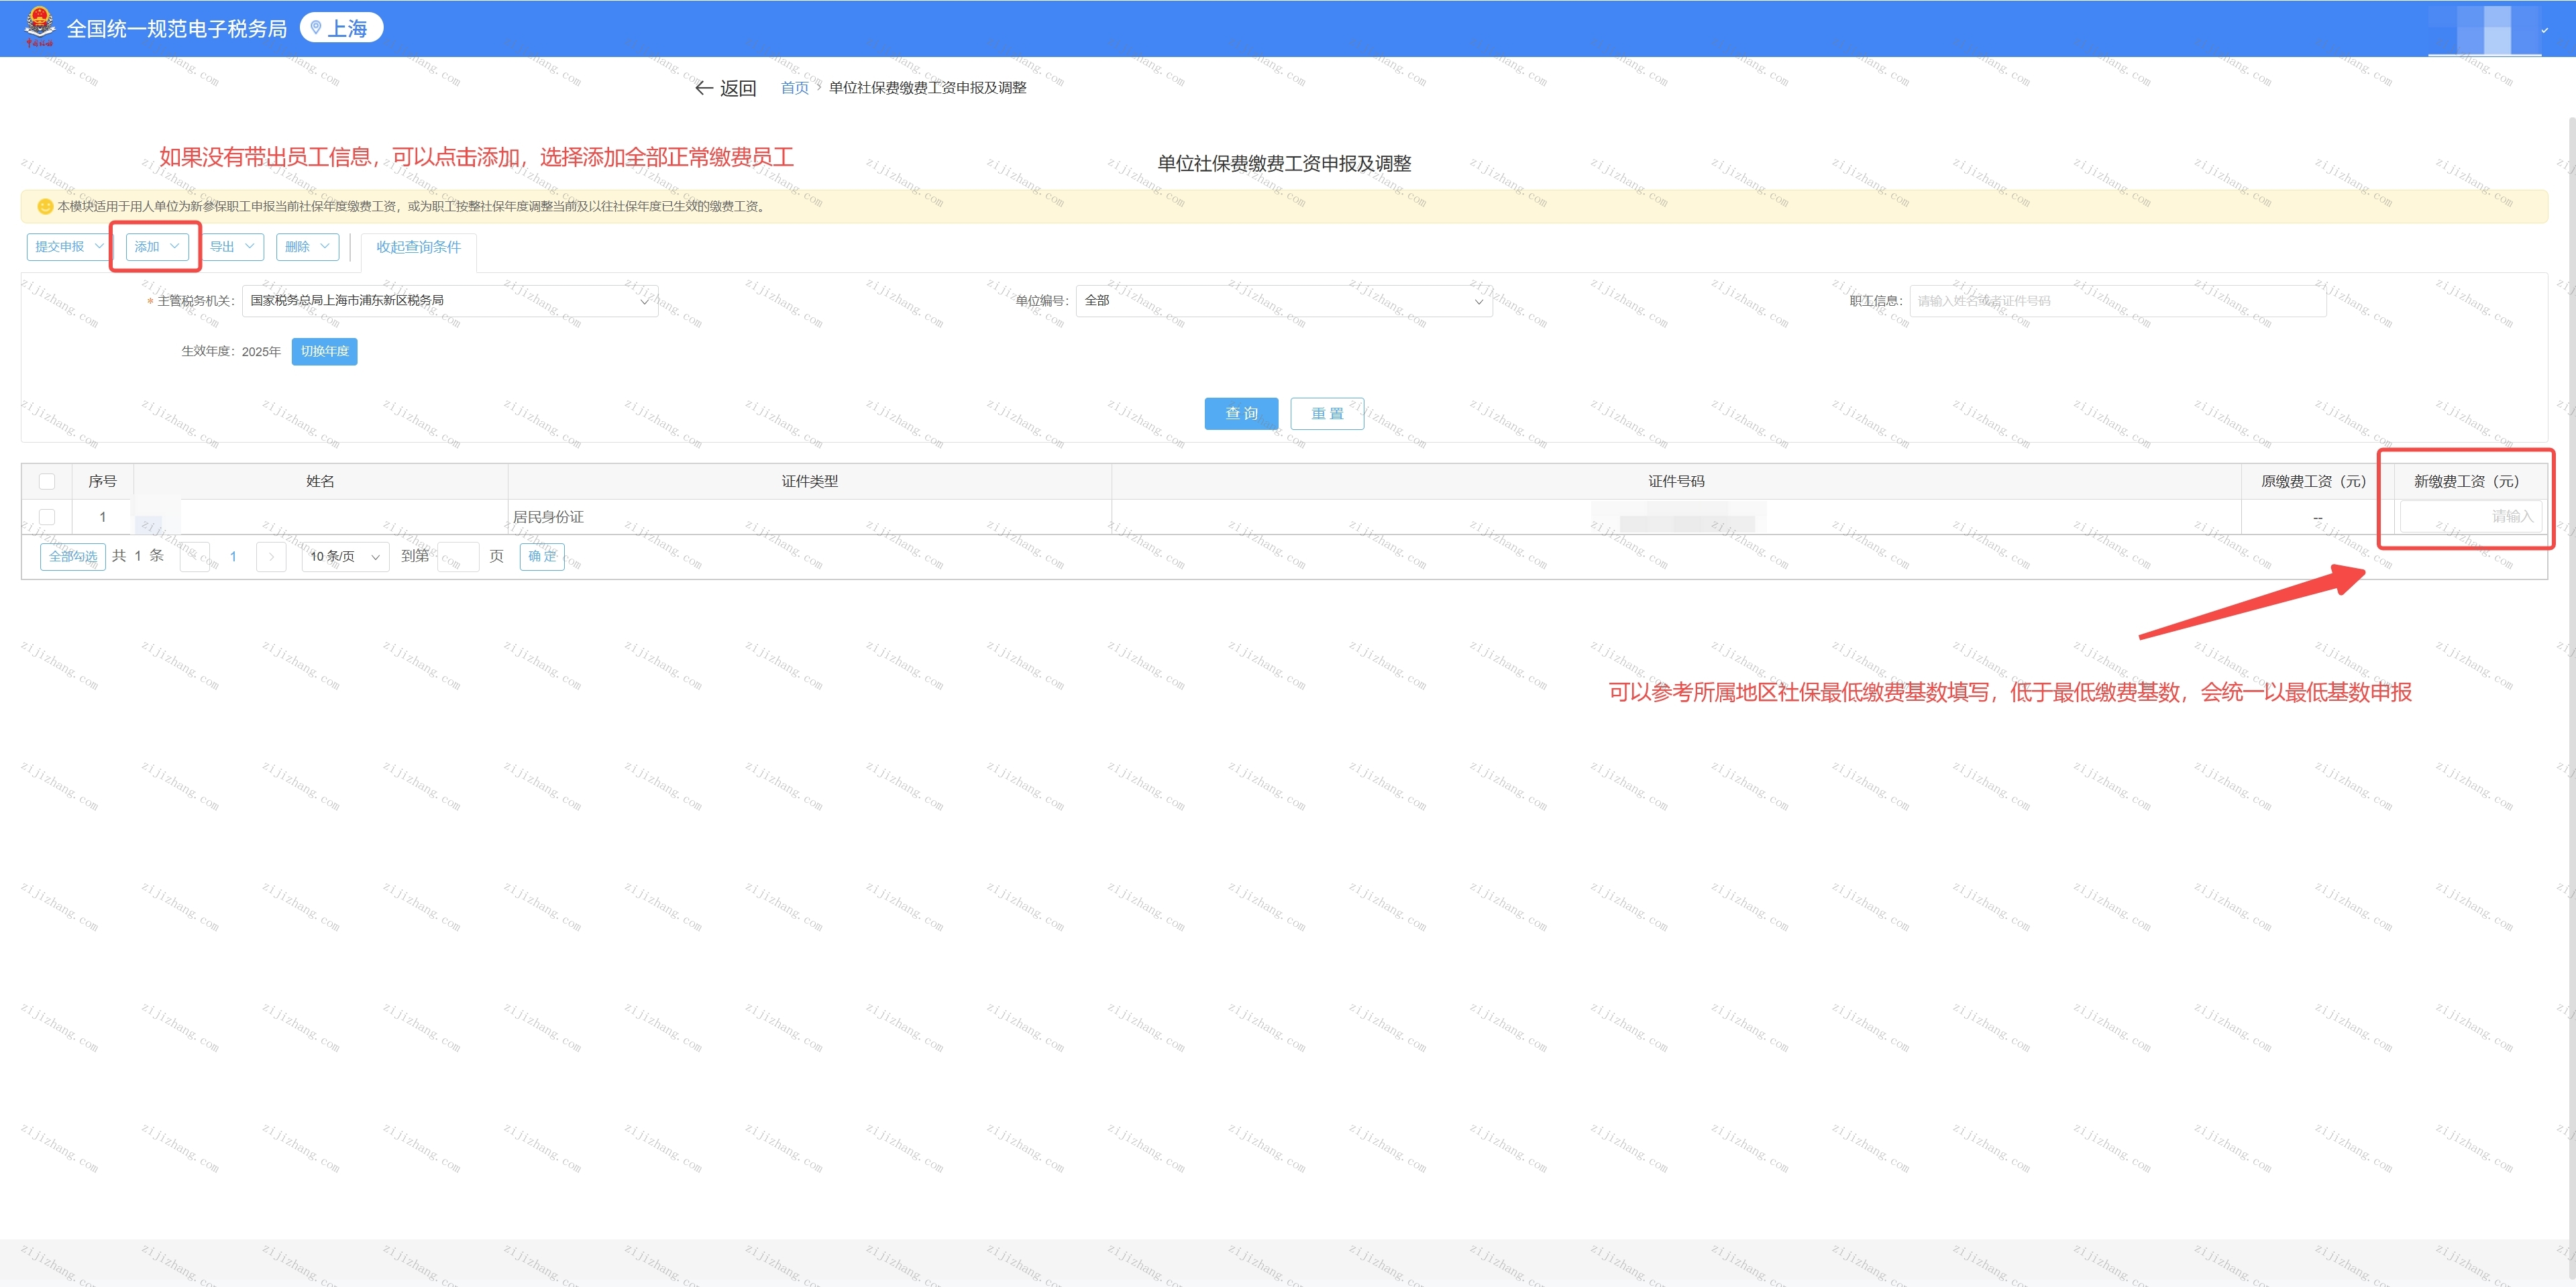The height and width of the screenshot is (1287, 2576).
Task: Open the 删除 dropdown button
Action: click(x=307, y=247)
